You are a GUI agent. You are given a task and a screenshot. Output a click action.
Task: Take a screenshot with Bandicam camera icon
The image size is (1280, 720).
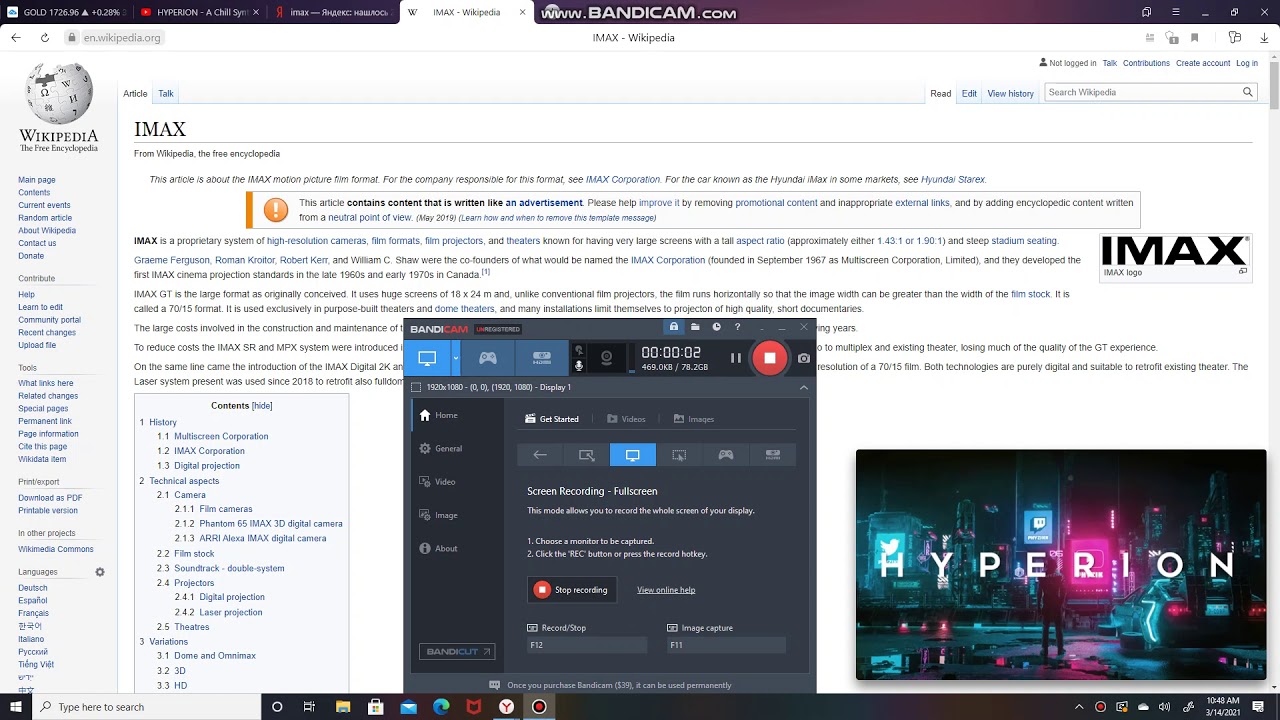point(804,358)
